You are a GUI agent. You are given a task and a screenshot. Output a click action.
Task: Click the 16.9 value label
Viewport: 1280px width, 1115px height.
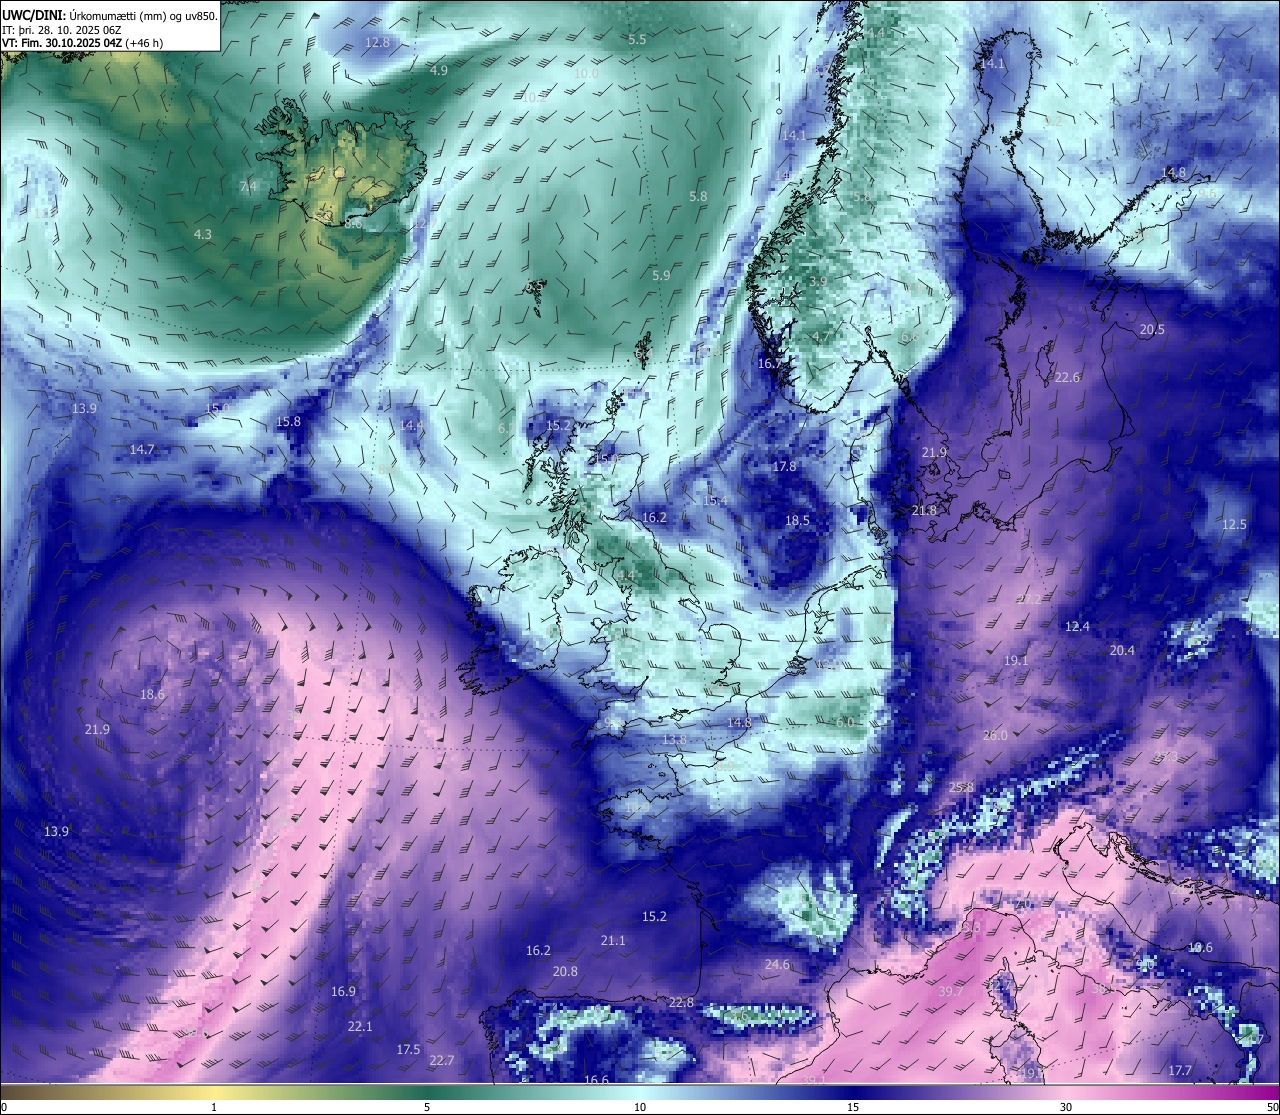coord(343,992)
